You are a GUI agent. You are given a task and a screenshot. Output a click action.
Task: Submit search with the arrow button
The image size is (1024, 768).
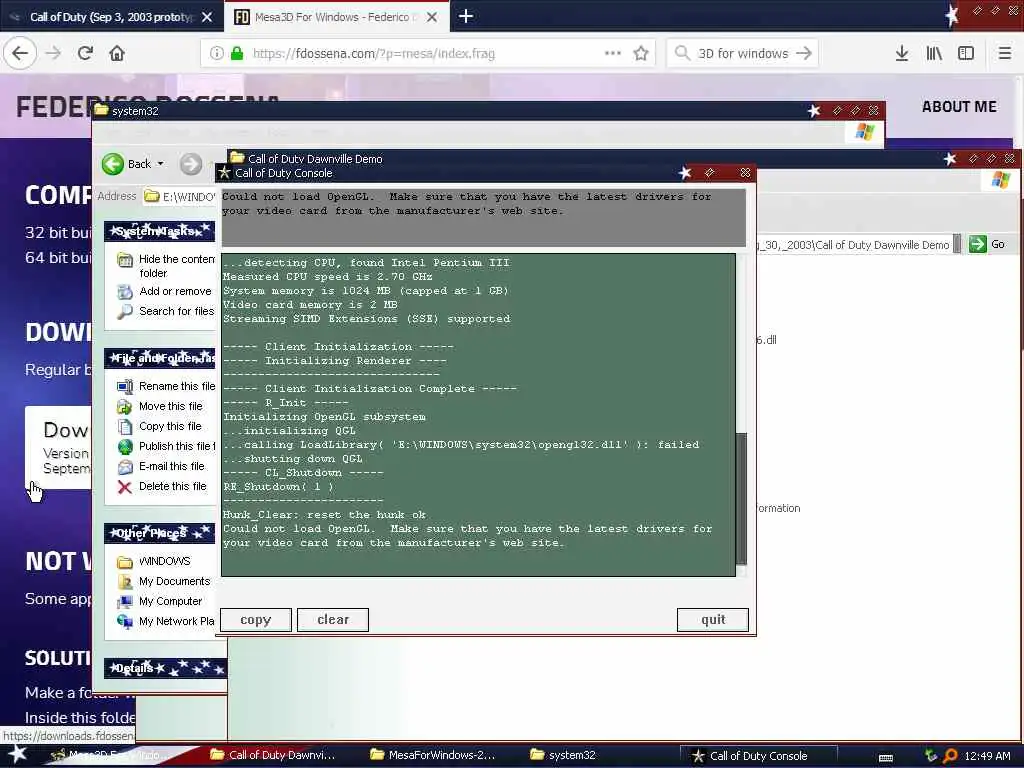tap(804, 53)
